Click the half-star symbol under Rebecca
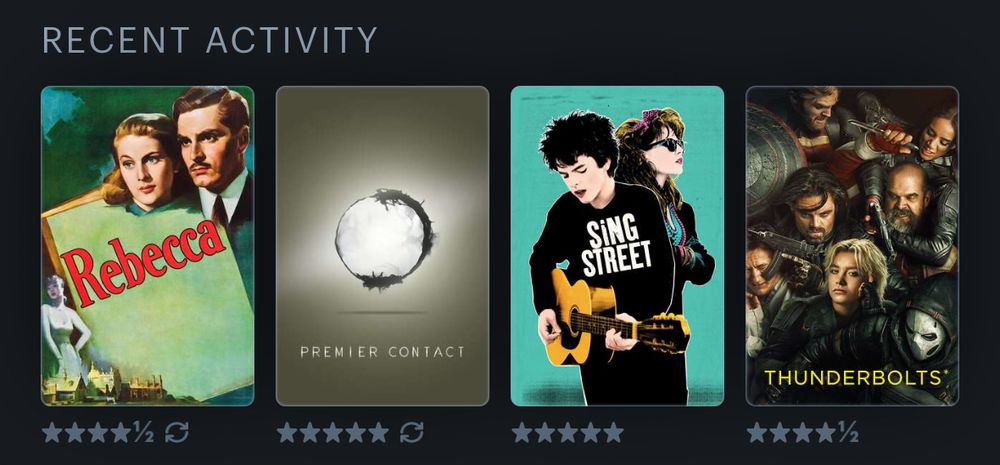The height and width of the screenshot is (465, 1000). click(143, 432)
